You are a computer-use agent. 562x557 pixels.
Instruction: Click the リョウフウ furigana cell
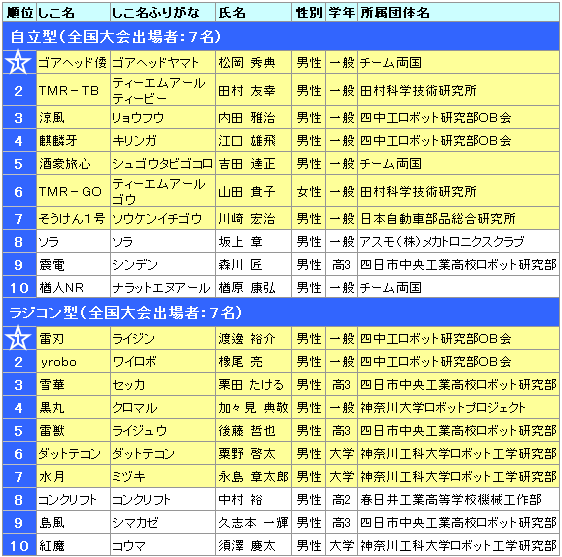pos(163,118)
